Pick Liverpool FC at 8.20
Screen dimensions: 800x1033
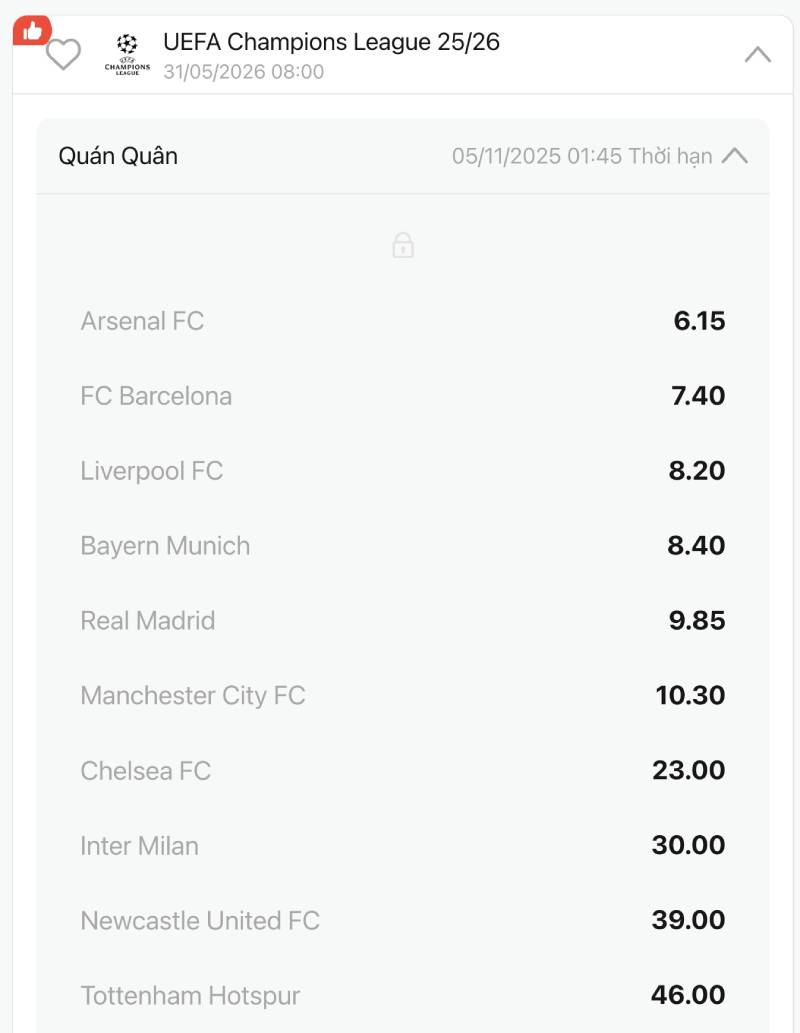click(697, 471)
